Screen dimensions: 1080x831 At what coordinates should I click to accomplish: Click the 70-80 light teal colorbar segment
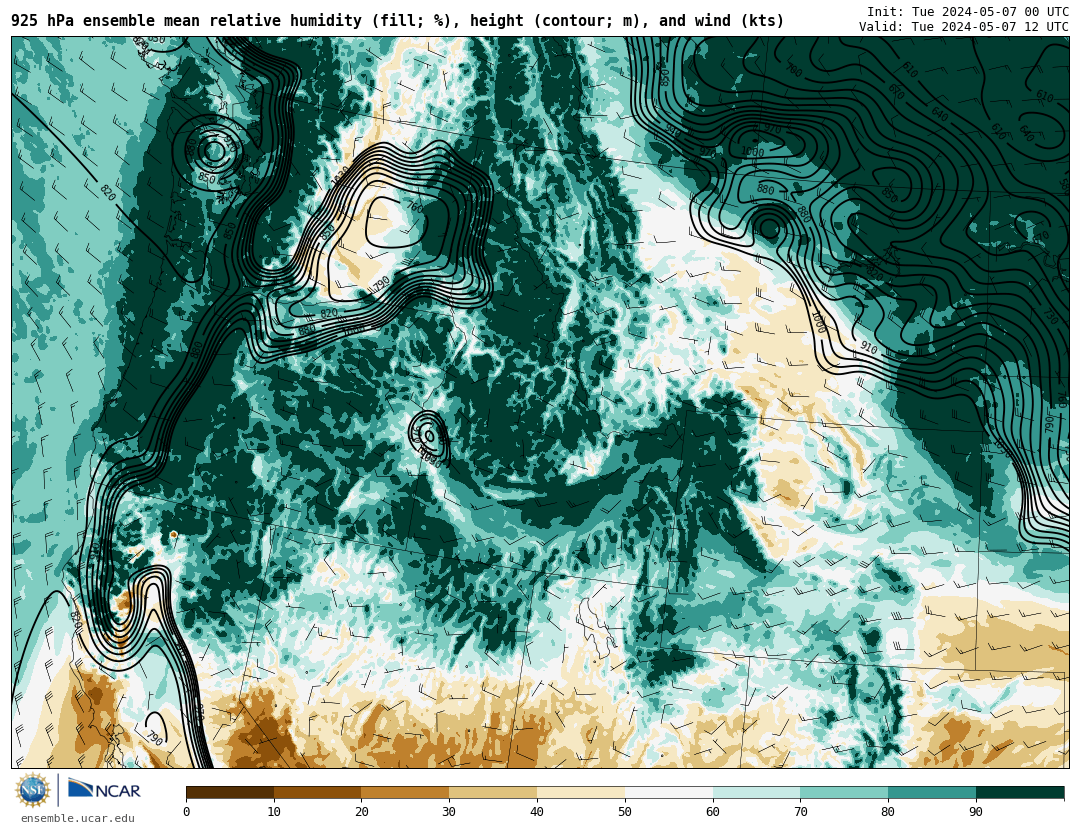[844, 792]
